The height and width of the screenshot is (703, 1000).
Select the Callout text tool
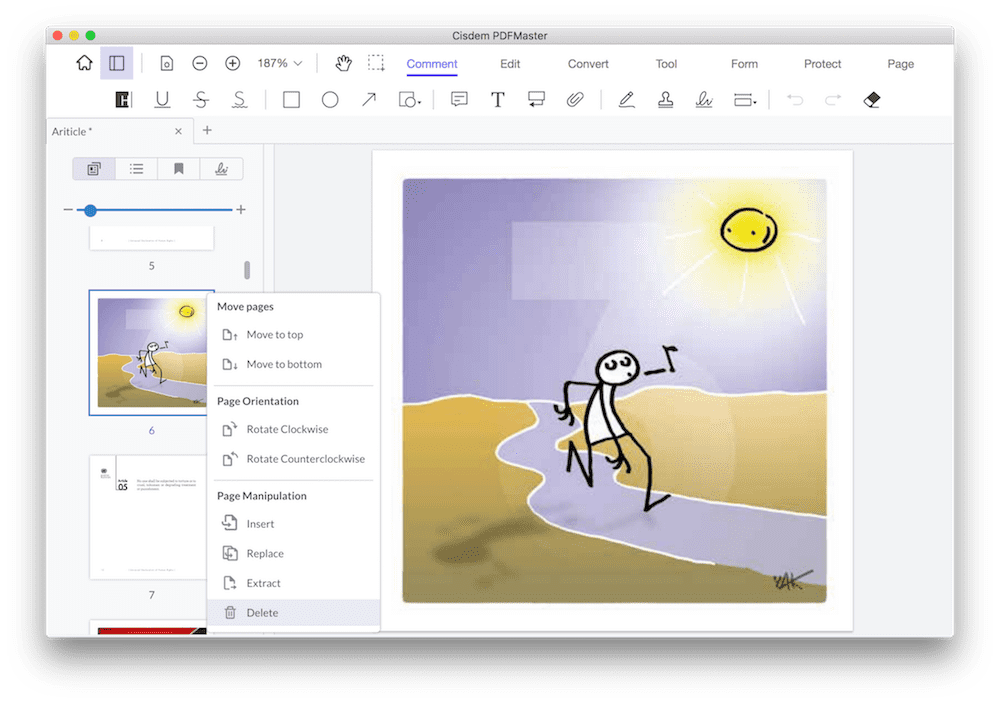pyautogui.click(x=536, y=100)
